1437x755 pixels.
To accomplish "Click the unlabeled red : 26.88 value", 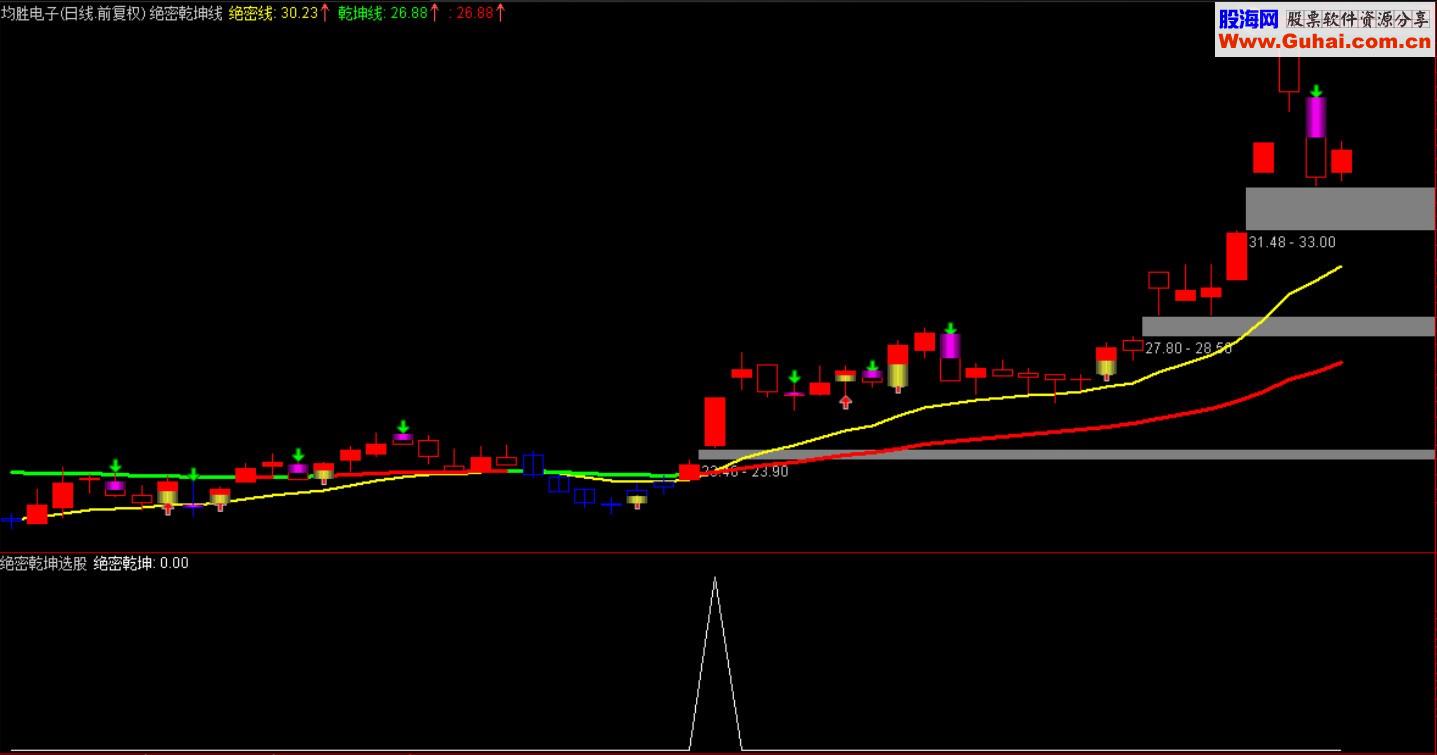I will tap(470, 13).
